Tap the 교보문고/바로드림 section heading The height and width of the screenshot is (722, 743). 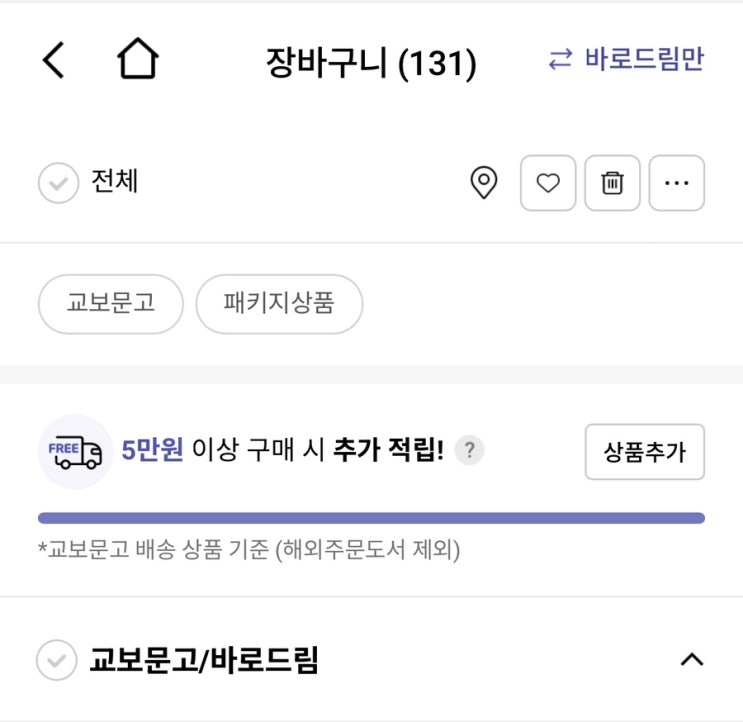204,660
